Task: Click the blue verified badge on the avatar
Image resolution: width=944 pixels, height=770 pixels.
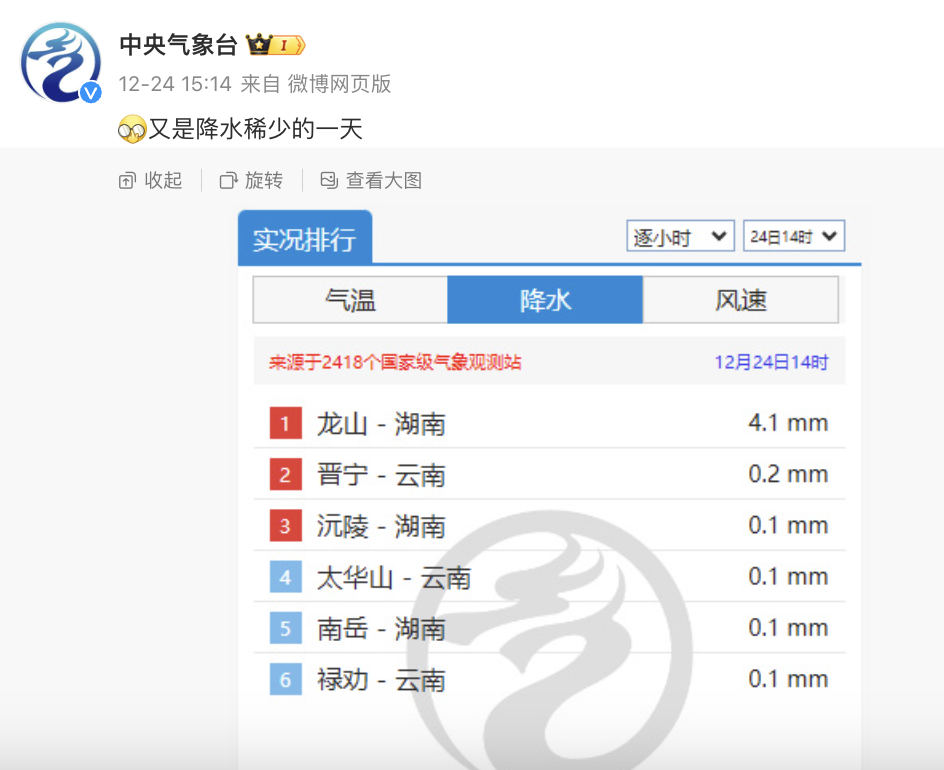Action: [91, 94]
